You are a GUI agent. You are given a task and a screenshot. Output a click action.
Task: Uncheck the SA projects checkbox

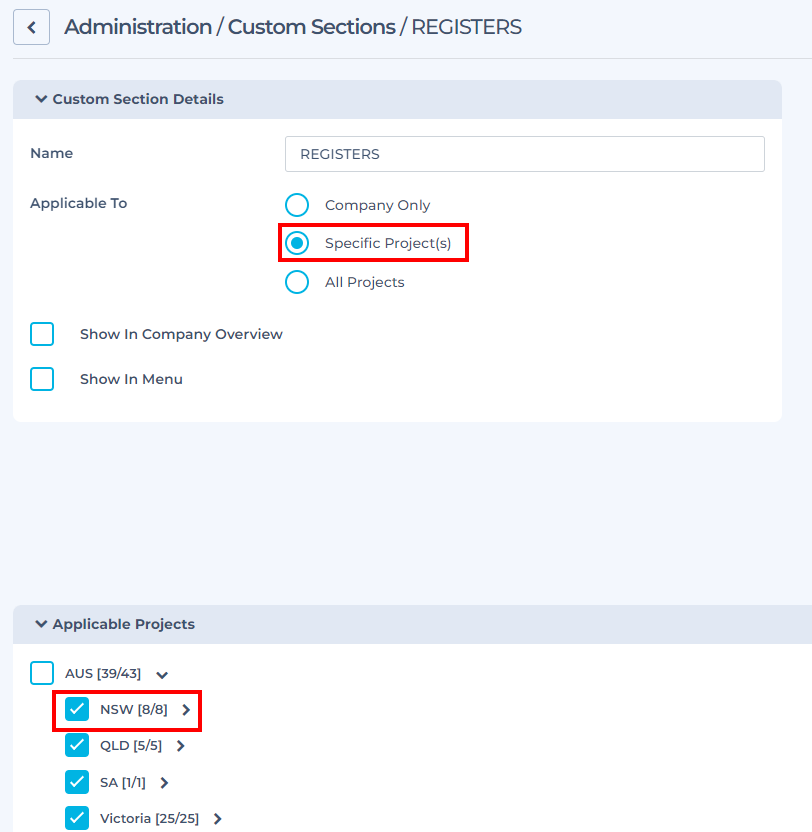(77, 782)
